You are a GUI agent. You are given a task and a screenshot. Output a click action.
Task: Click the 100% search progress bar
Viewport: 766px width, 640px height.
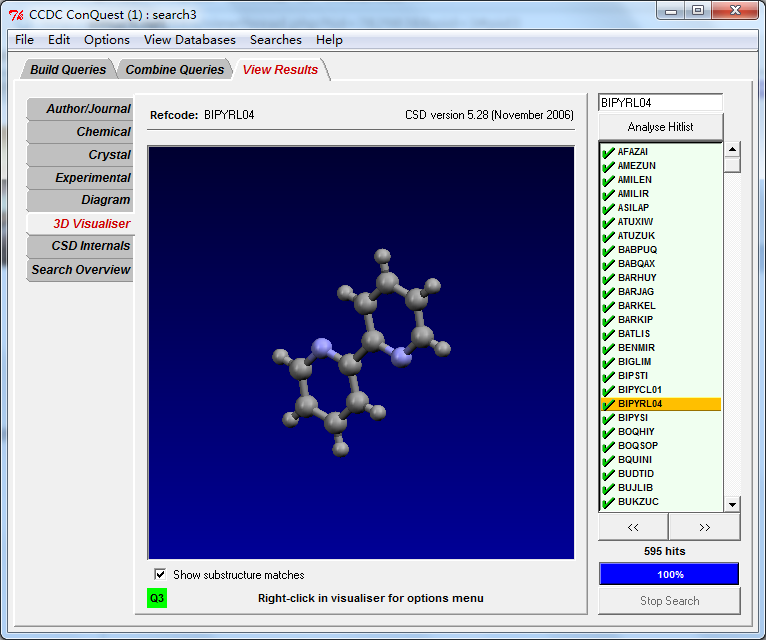[x=669, y=574]
